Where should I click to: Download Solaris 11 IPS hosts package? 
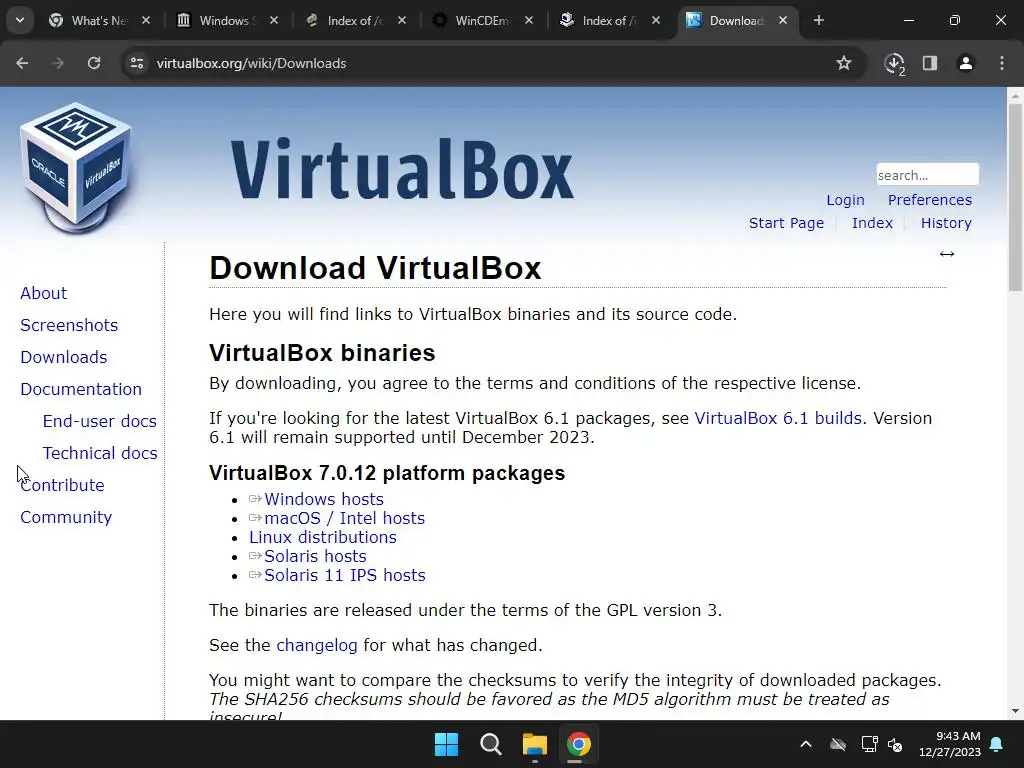[x=345, y=575]
